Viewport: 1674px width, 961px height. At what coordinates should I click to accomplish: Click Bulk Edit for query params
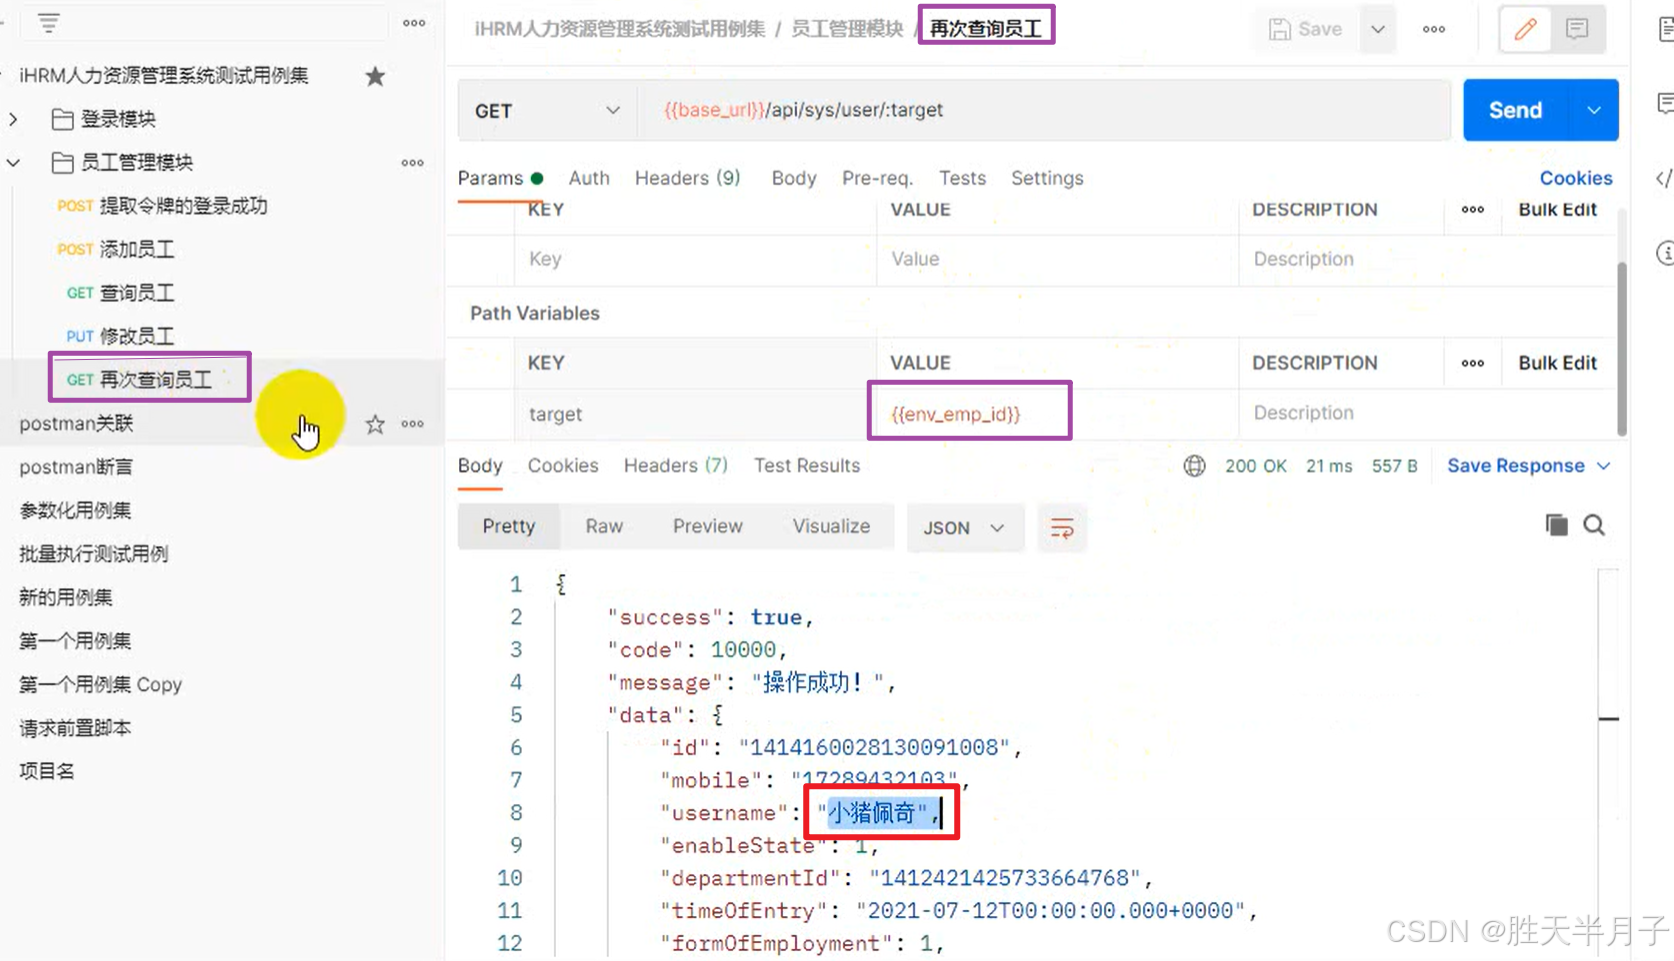click(x=1557, y=210)
